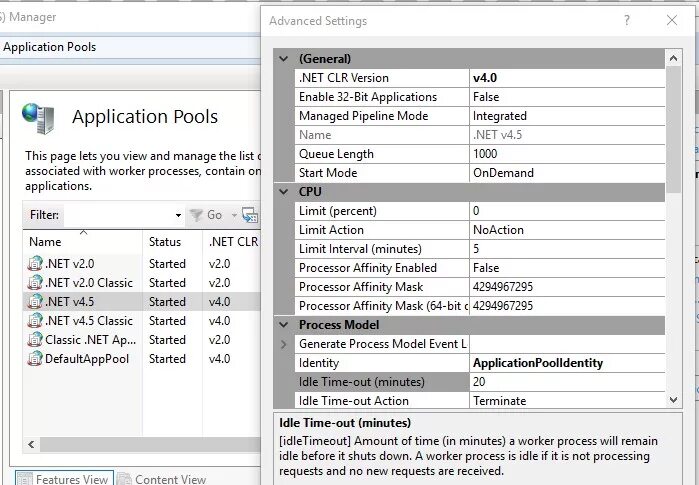699x485 pixels.
Task: Click the .NET v2.0 app pool icon
Action: (36, 264)
